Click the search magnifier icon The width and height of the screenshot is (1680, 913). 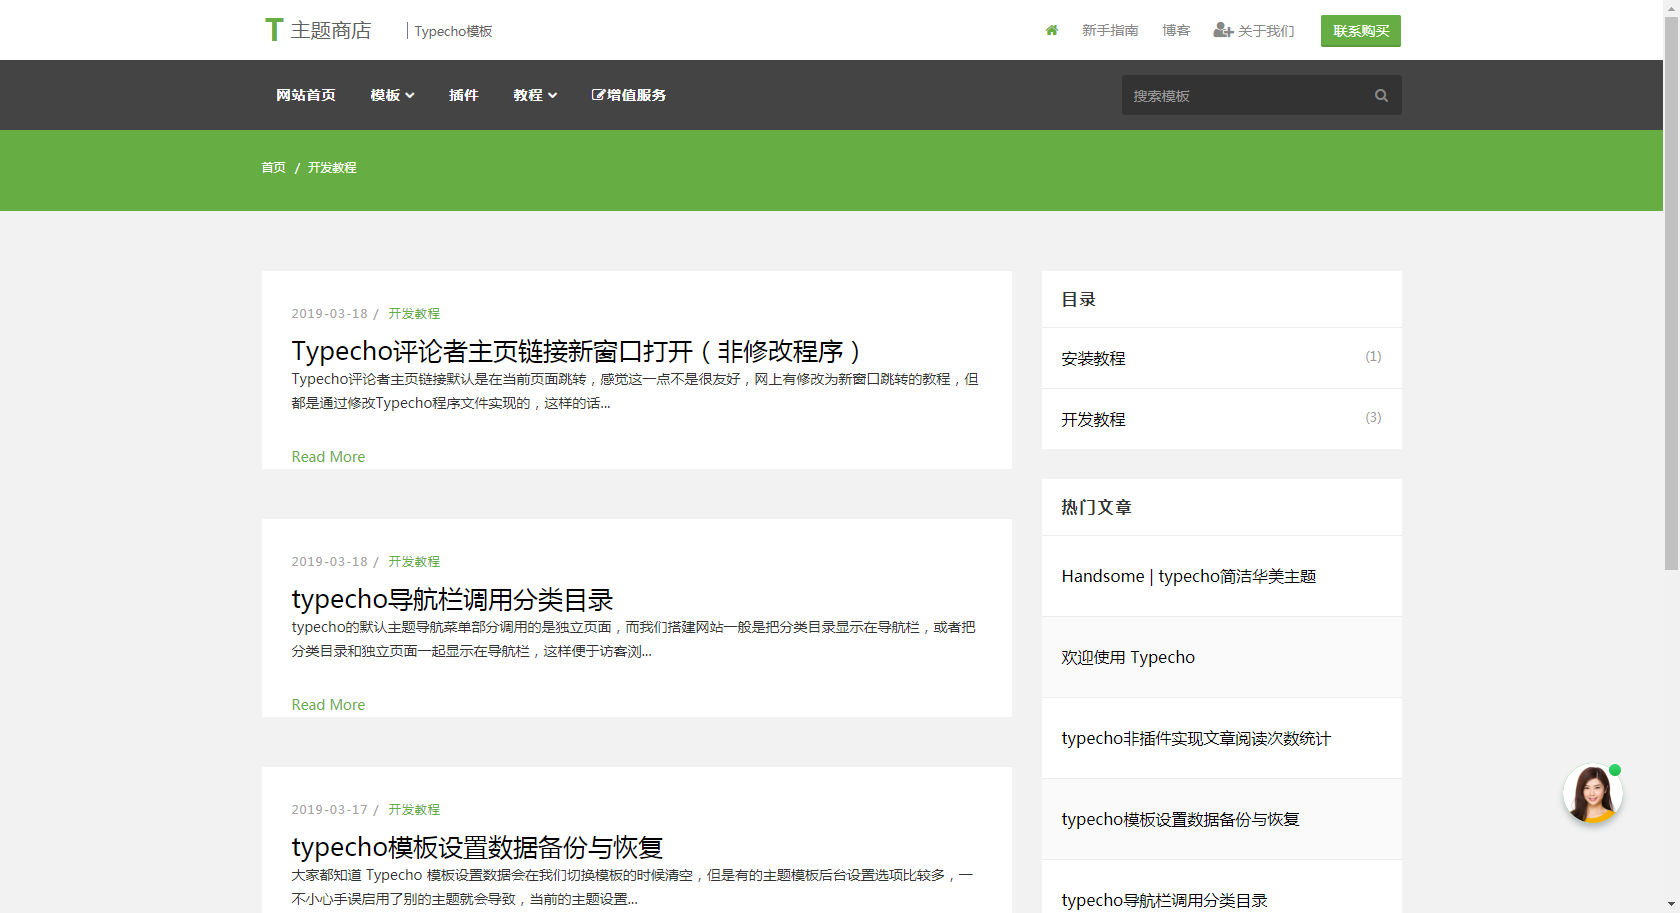click(1381, 96)
